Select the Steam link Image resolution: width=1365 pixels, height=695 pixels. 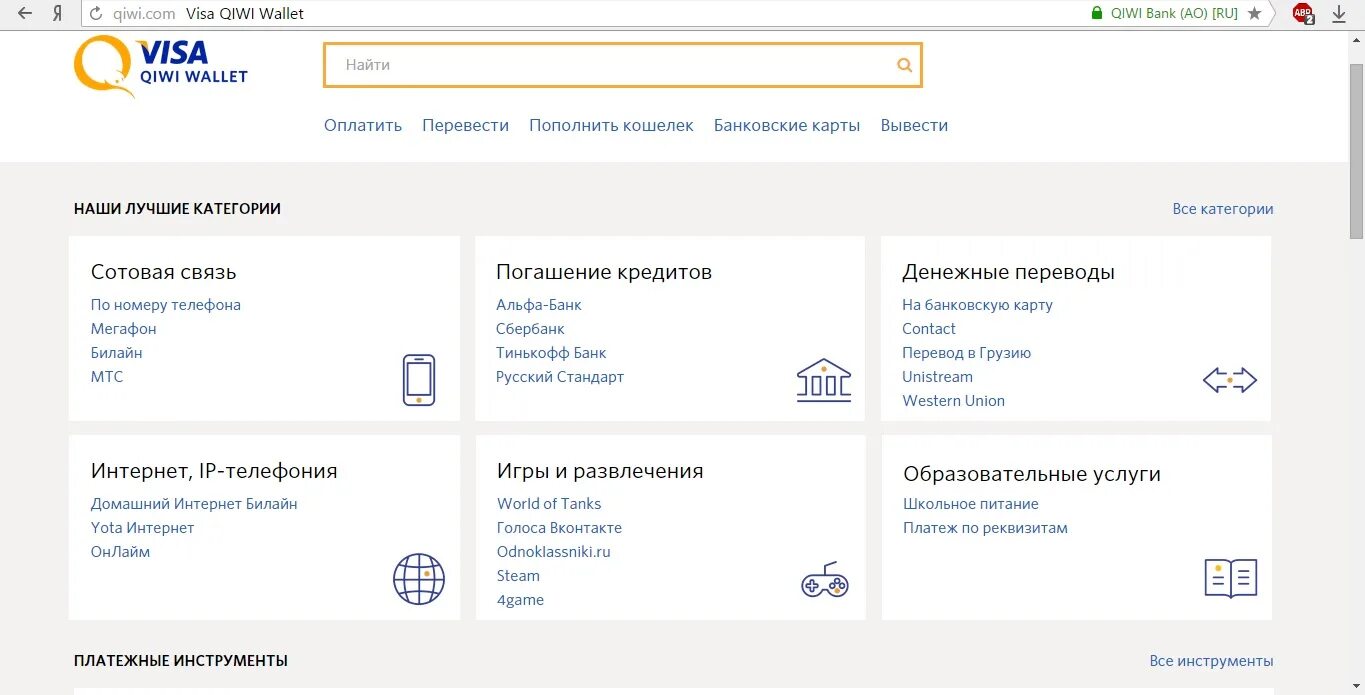(x=518, y=576)
